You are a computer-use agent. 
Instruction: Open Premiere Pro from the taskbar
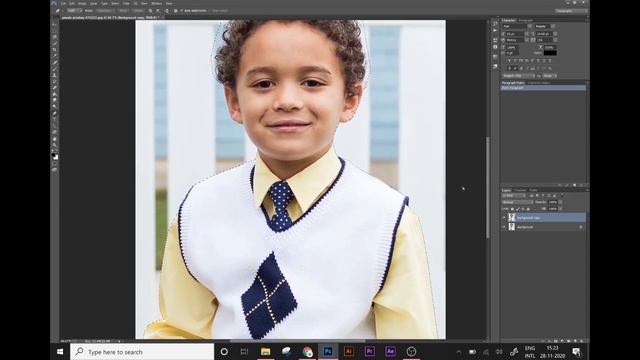click(369, 351)
